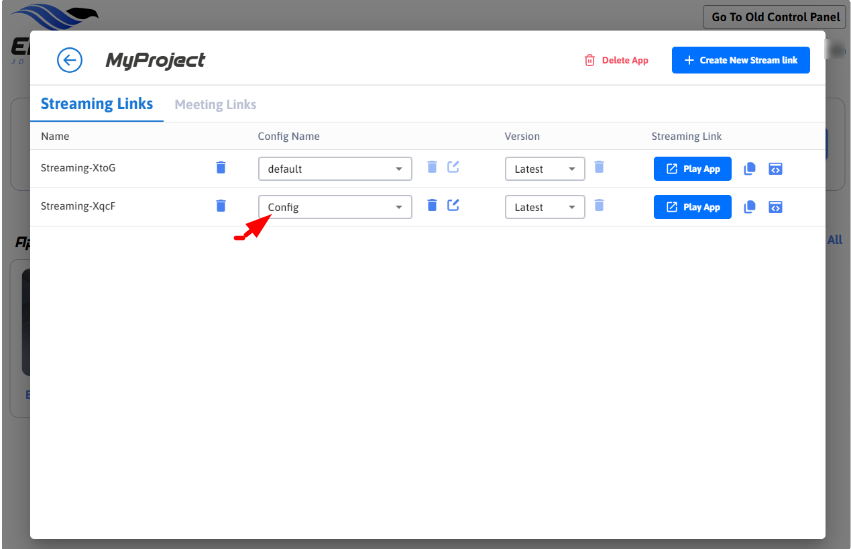
Task: Click Create New Stream link button
Action: coord(740,60)
